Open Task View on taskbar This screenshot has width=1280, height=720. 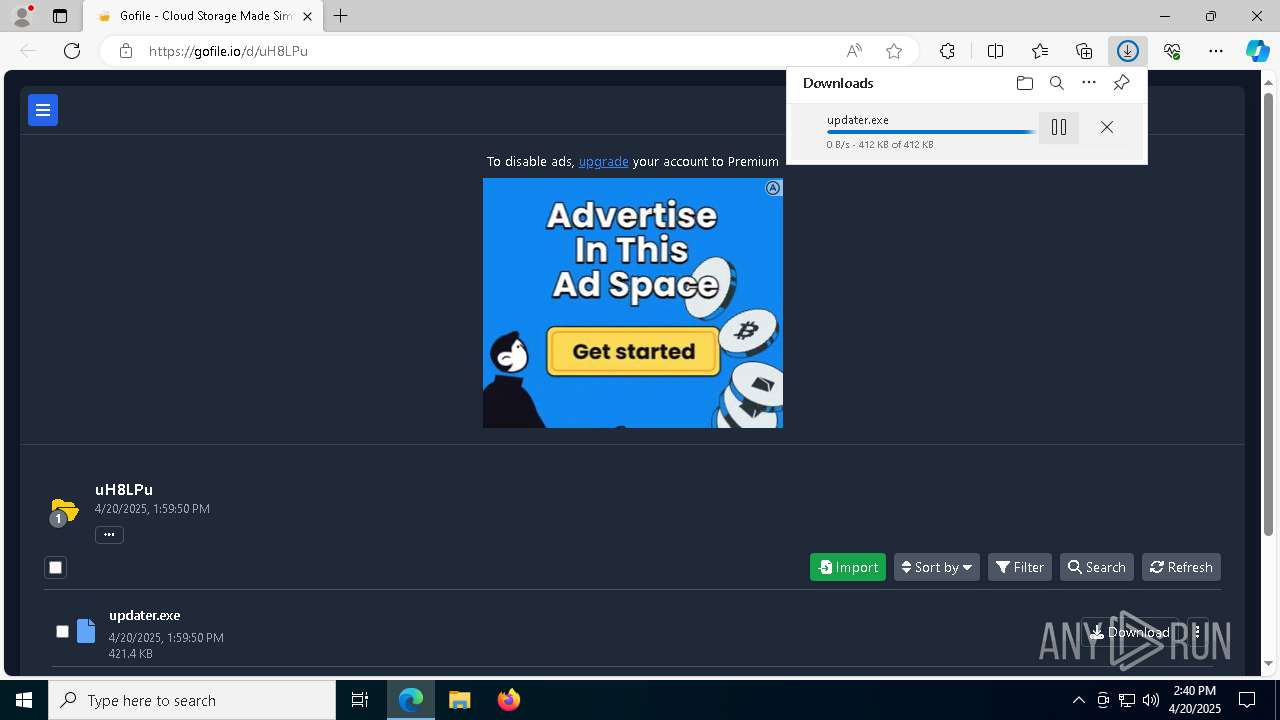360,700
